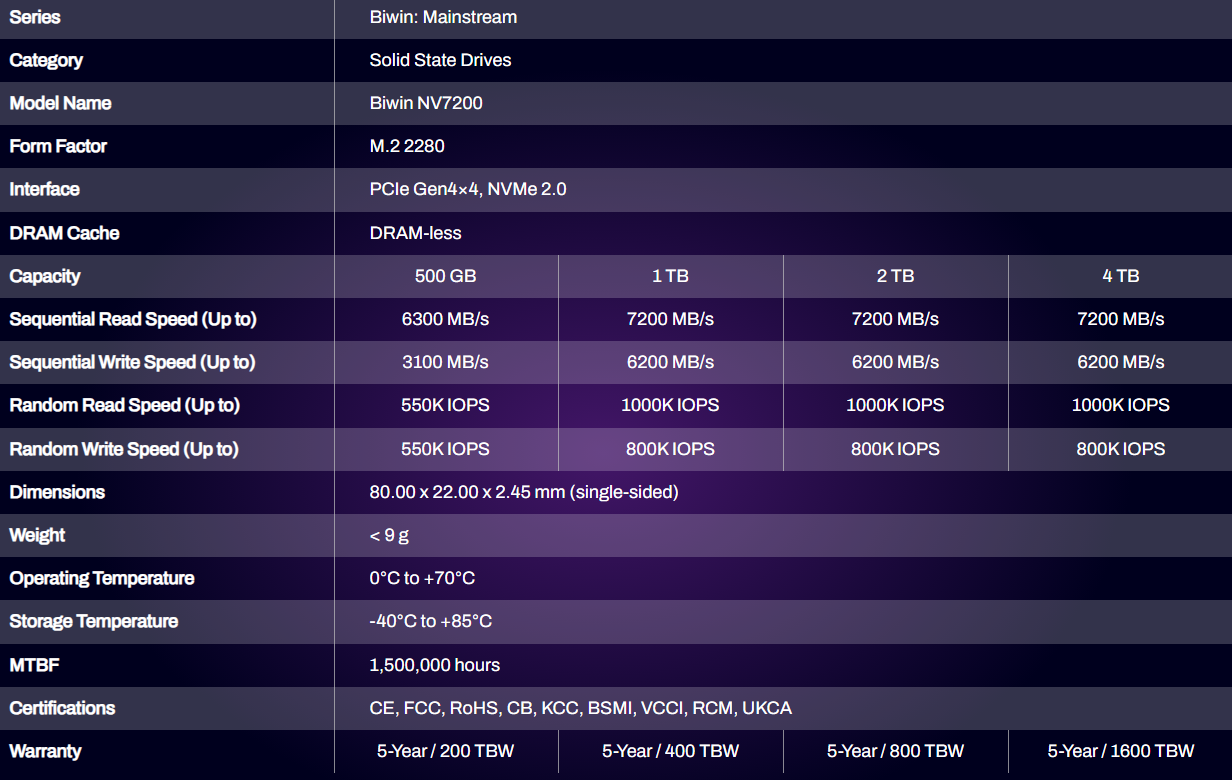Click the '2 TB' capacity cell

click(x=895, y=276)
